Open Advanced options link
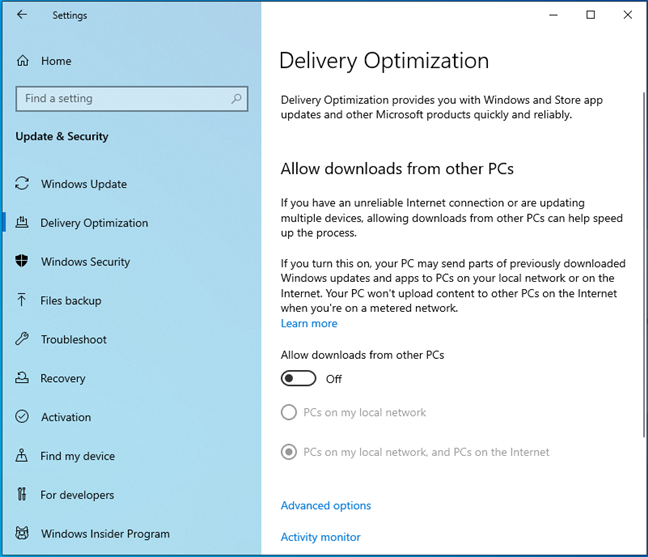This screenshot has height=557, width=648. coord(326,505)
